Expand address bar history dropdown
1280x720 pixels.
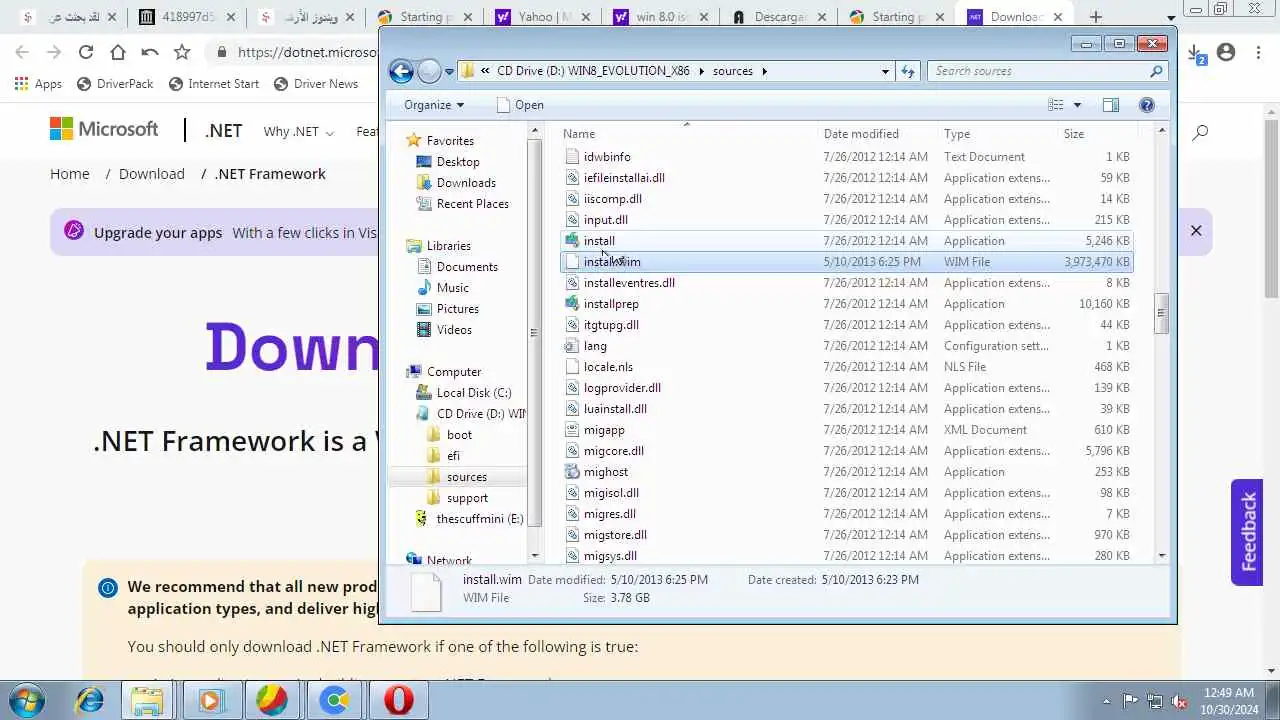tap(885, 71)
